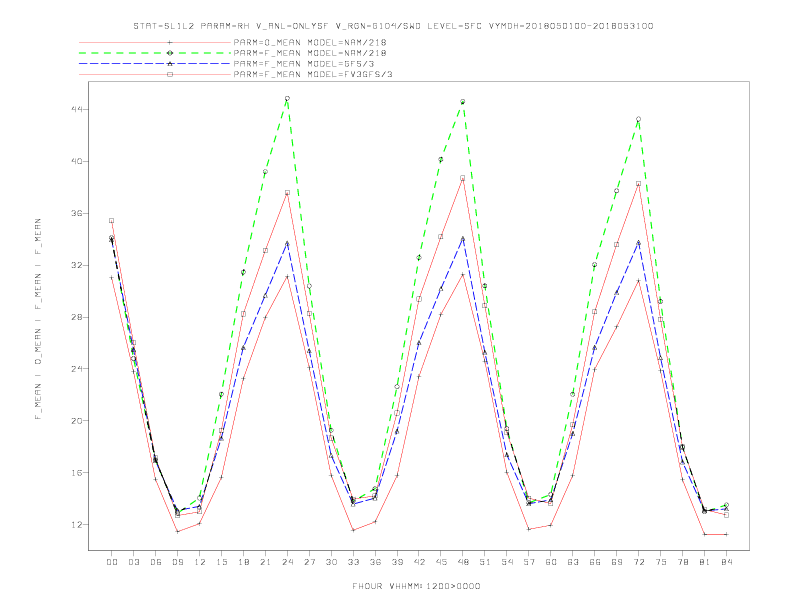Select legend entry PARM=F_MEAN MODEL=GFS/3
Image resolution: width=792 pixels, height=612 pixels.
click(x=304, y=64)
